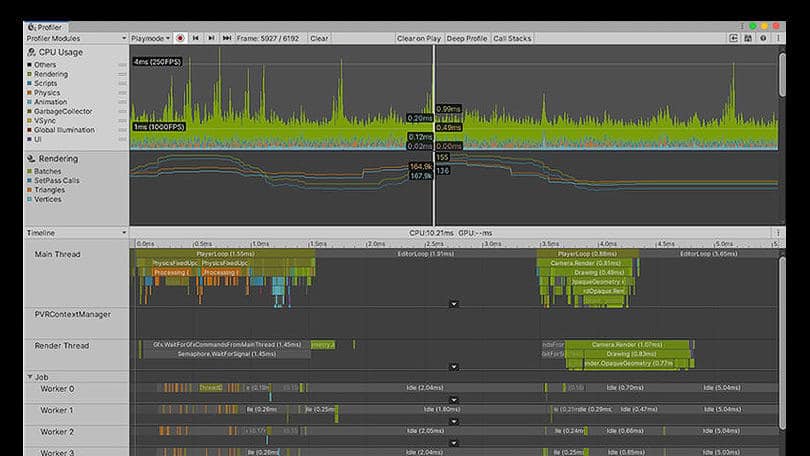The width and height of the screenshot is (810, 456).
Task: Open the Timeline panel kebab menu
Action: [778, 233]
